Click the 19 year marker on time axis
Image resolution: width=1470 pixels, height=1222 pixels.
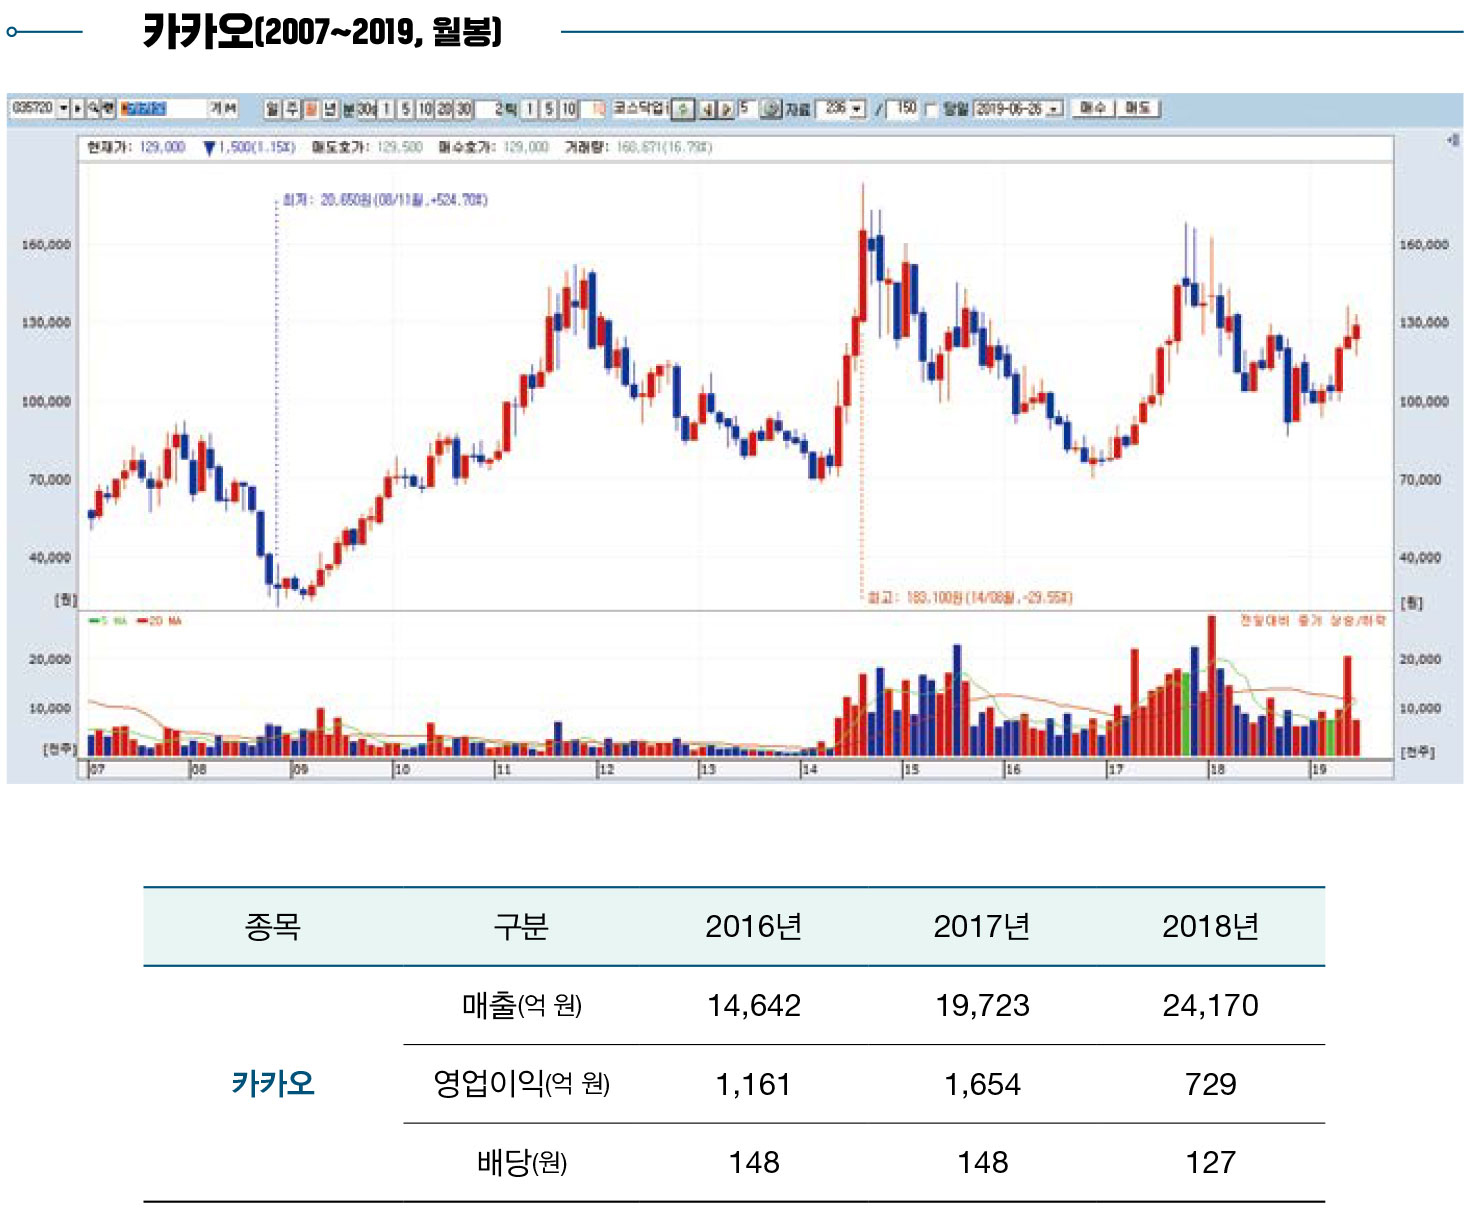(x=1320, y=769)
